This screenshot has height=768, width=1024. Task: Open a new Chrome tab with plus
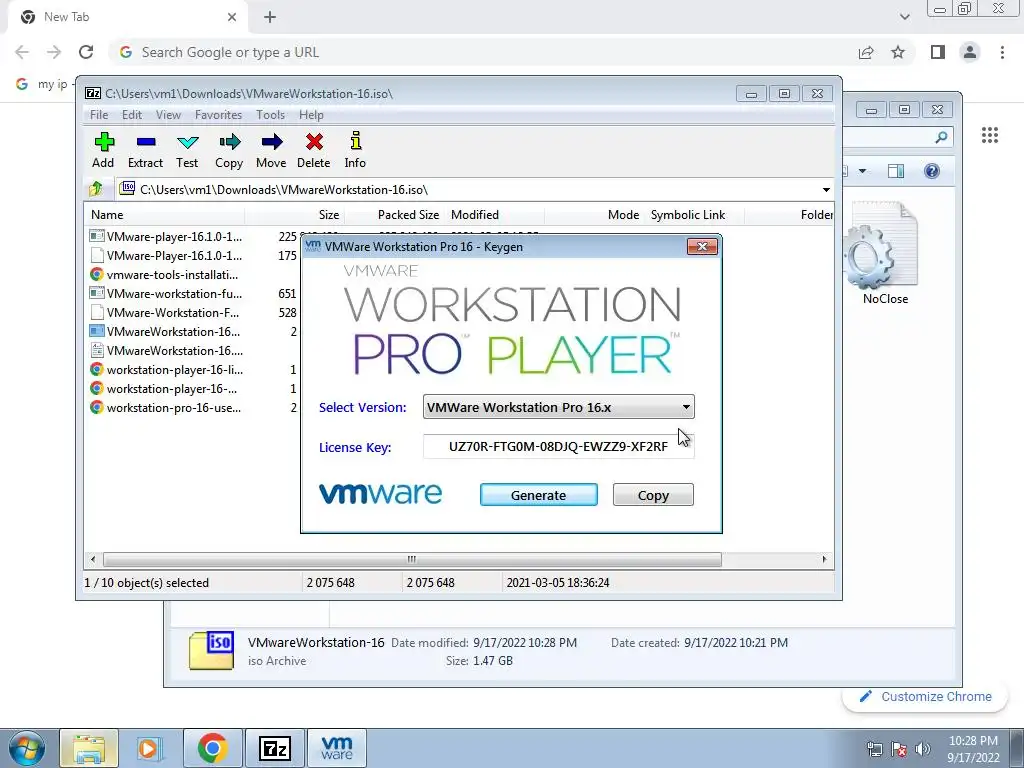click(270, 17)
